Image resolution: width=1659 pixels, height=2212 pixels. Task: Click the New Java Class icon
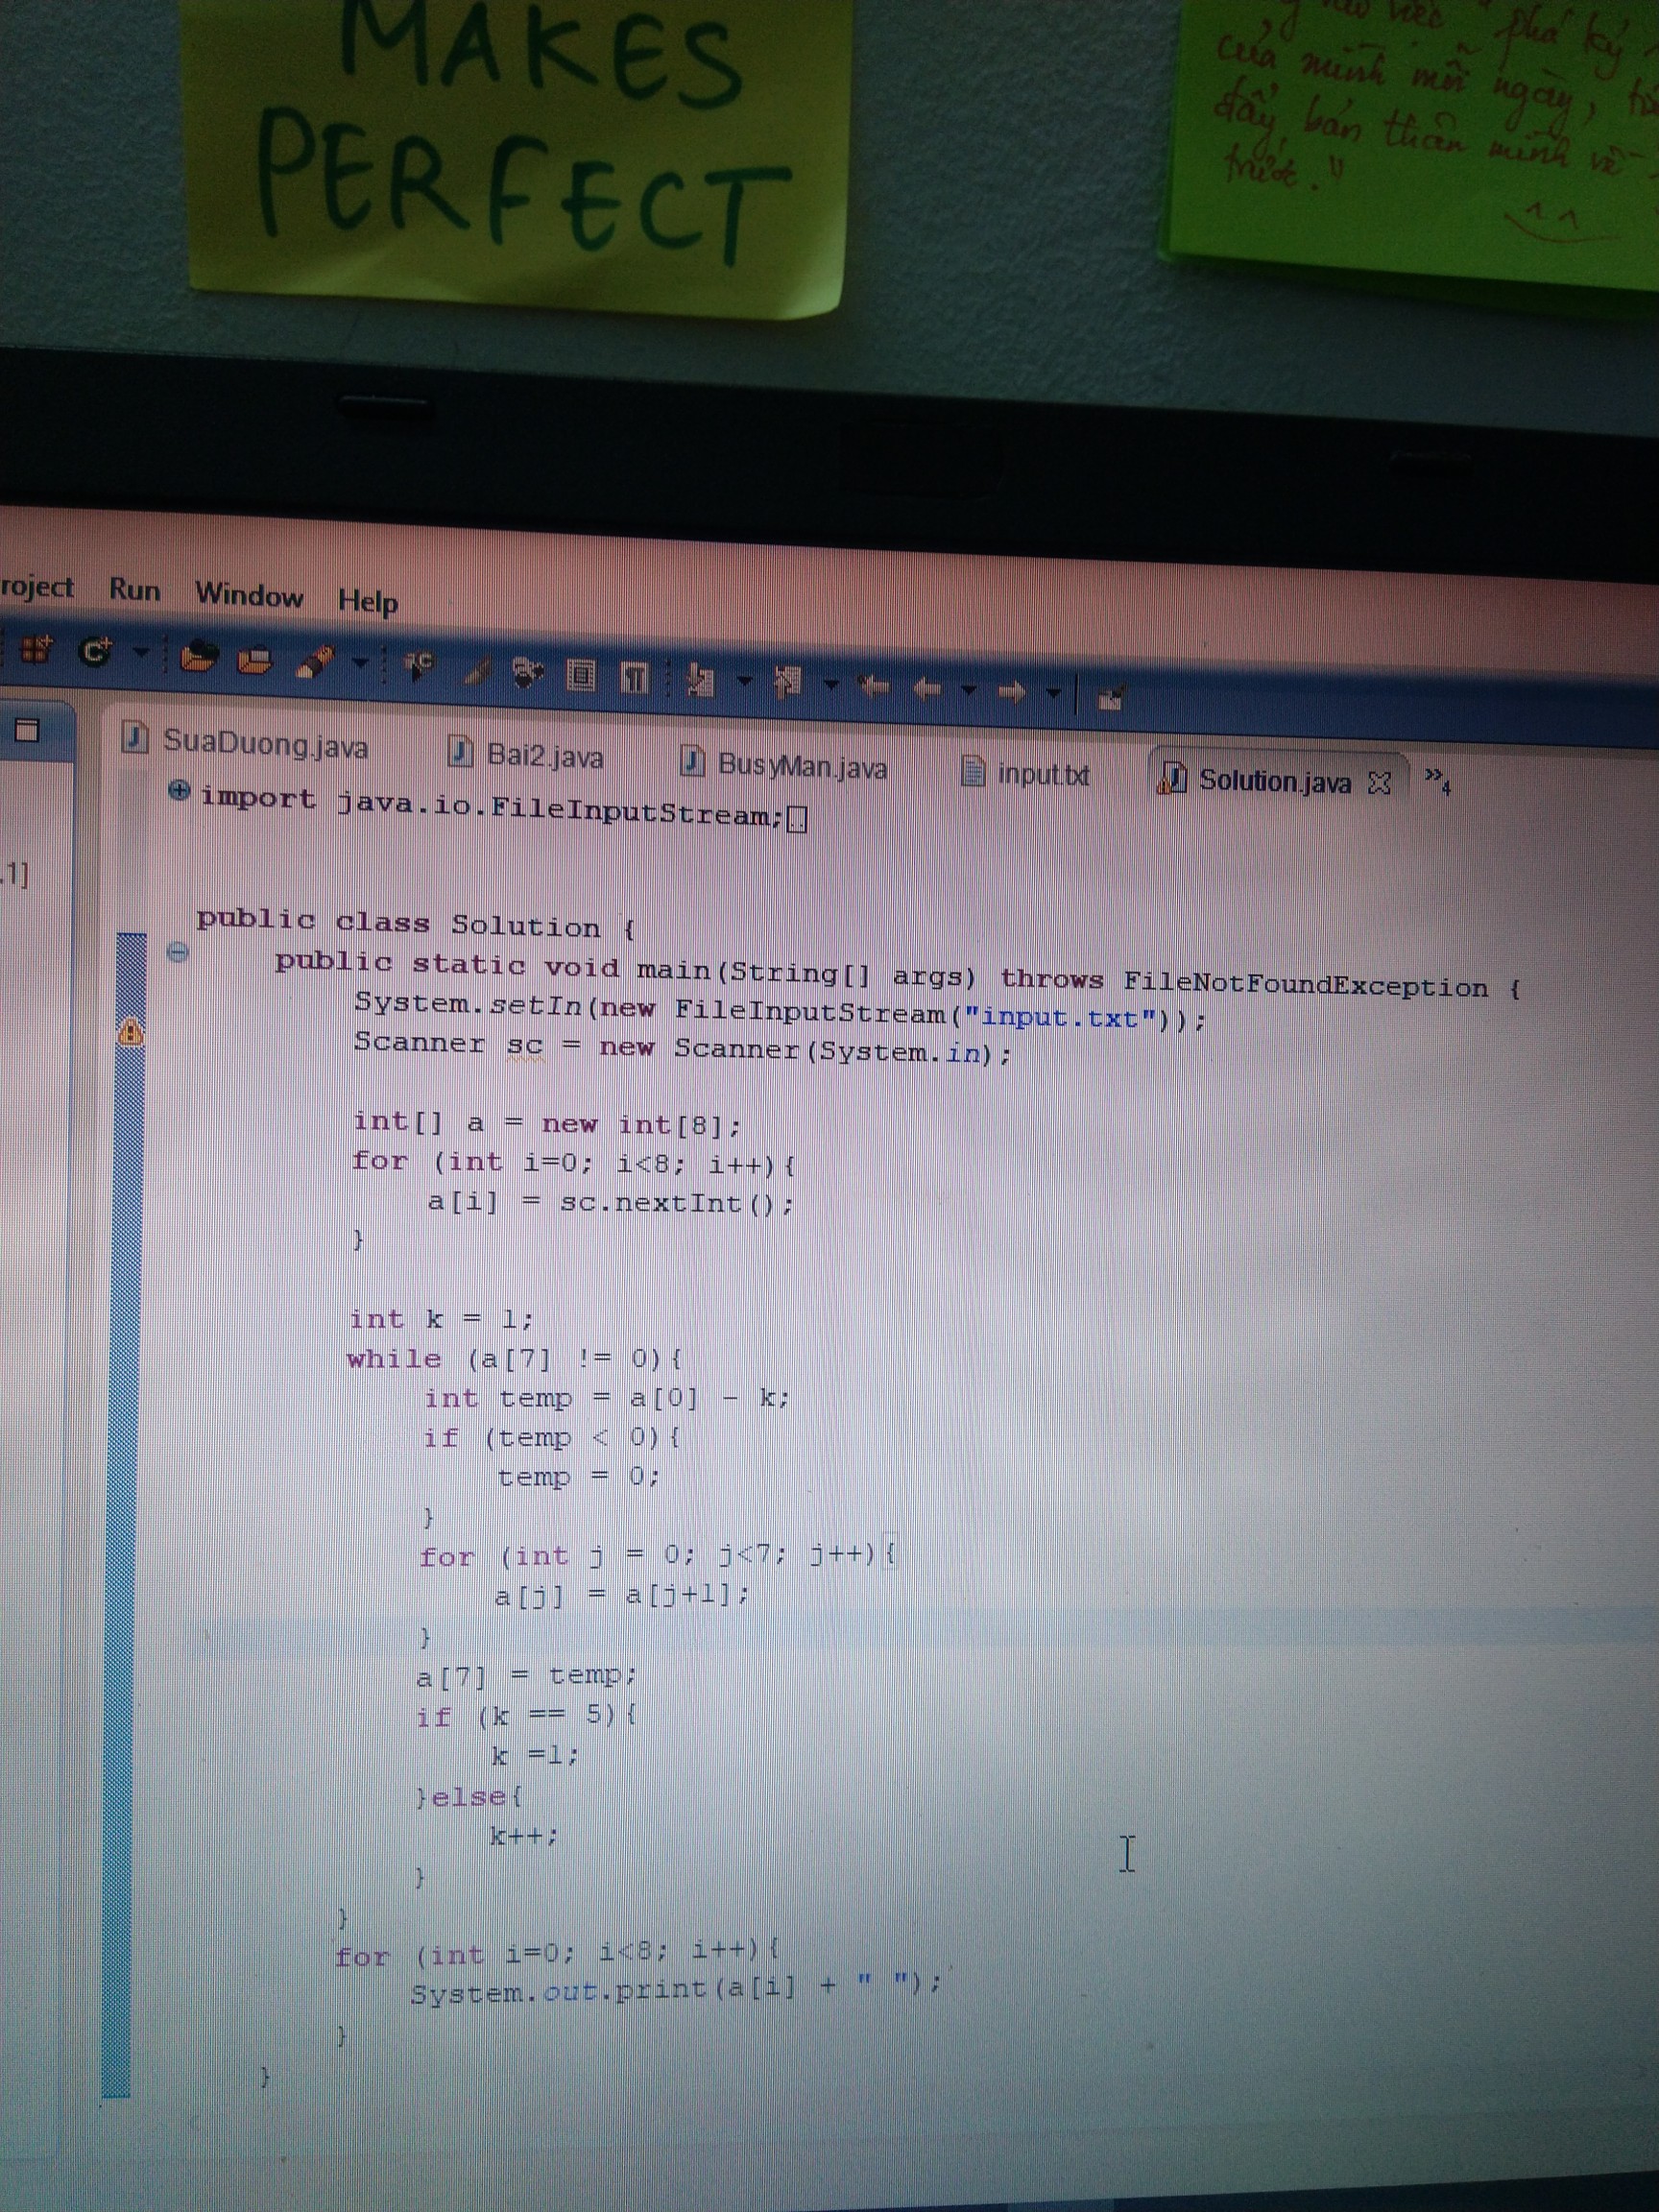[x=94, y=652]
